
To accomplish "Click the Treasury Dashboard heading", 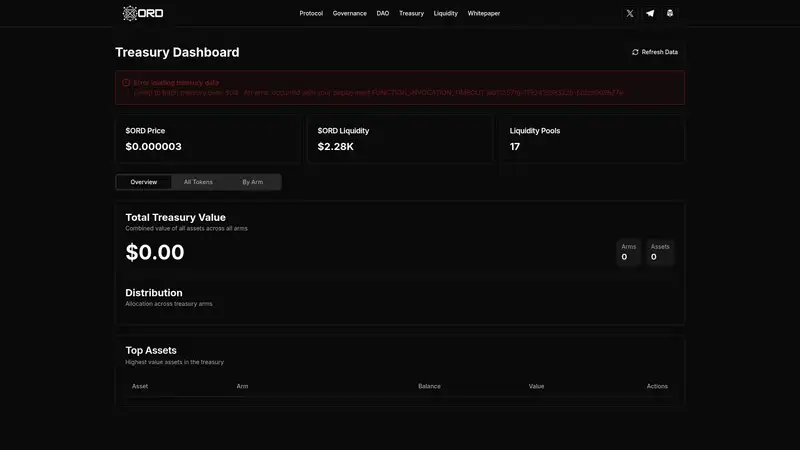I will pos(177,52).
